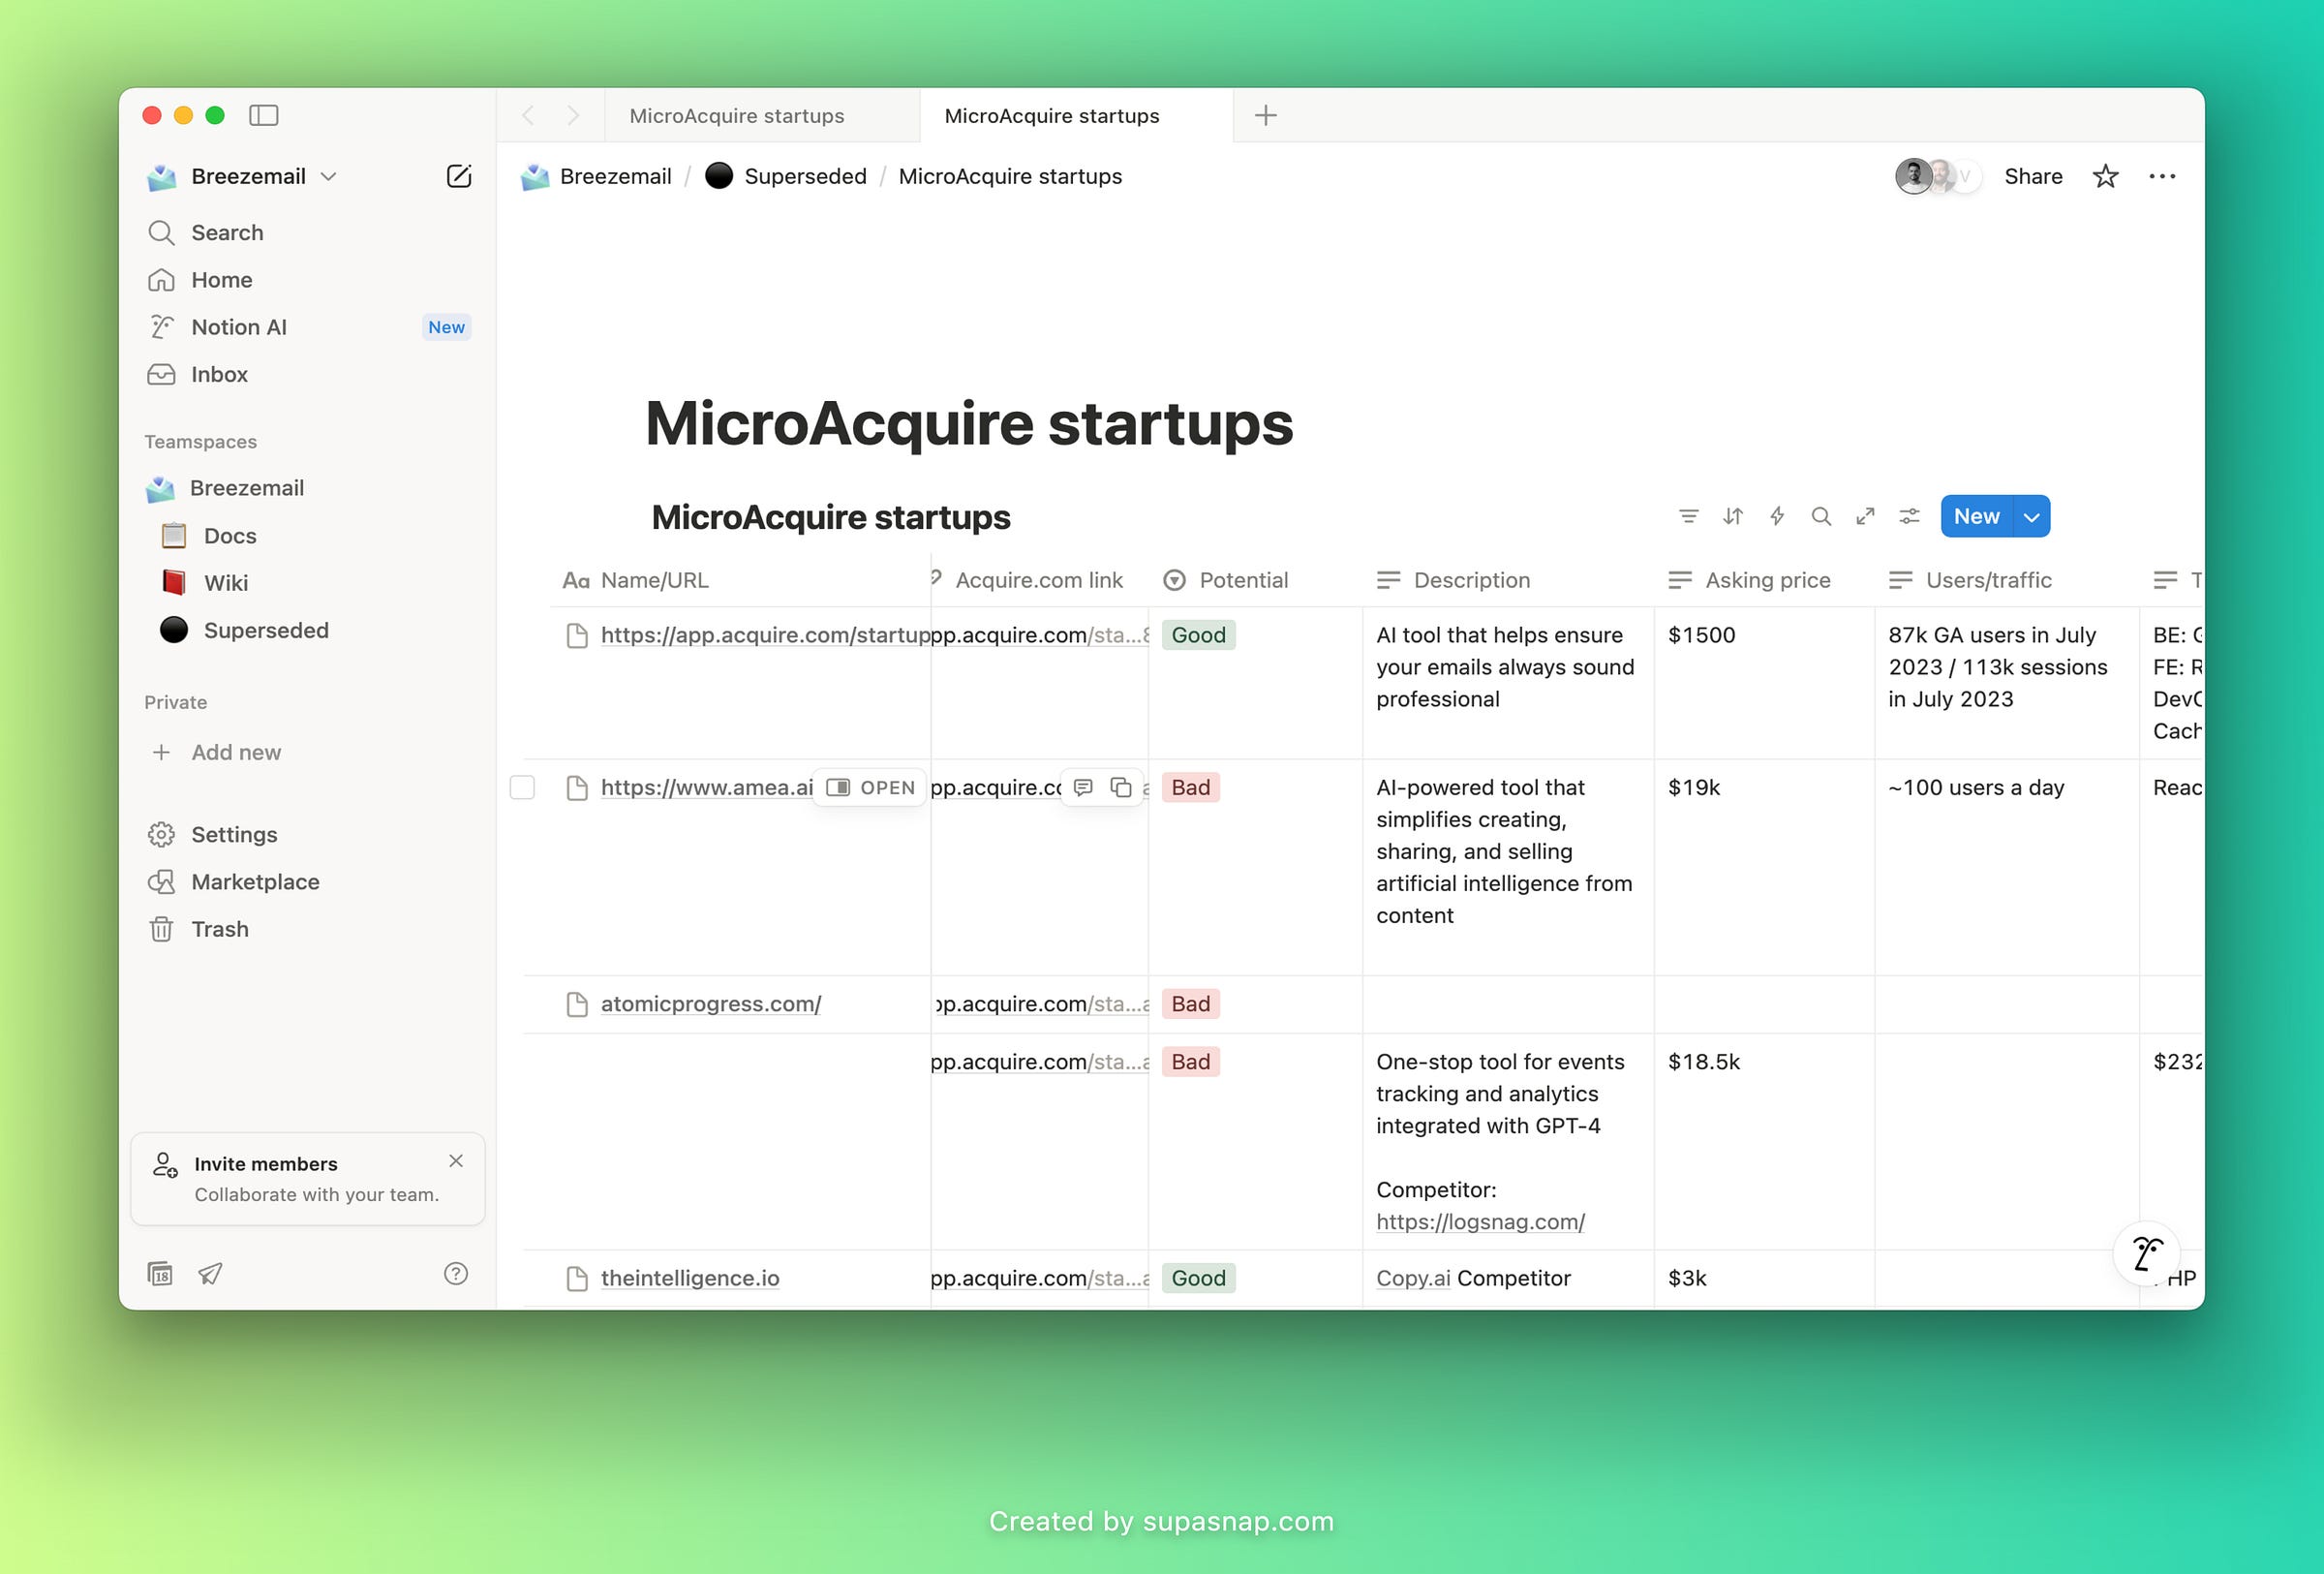The width and height of the screenshot is (2324, 1574).
Task: Click the sort arrows icon
Action: pyautogui.click(x=1732, y=516)
